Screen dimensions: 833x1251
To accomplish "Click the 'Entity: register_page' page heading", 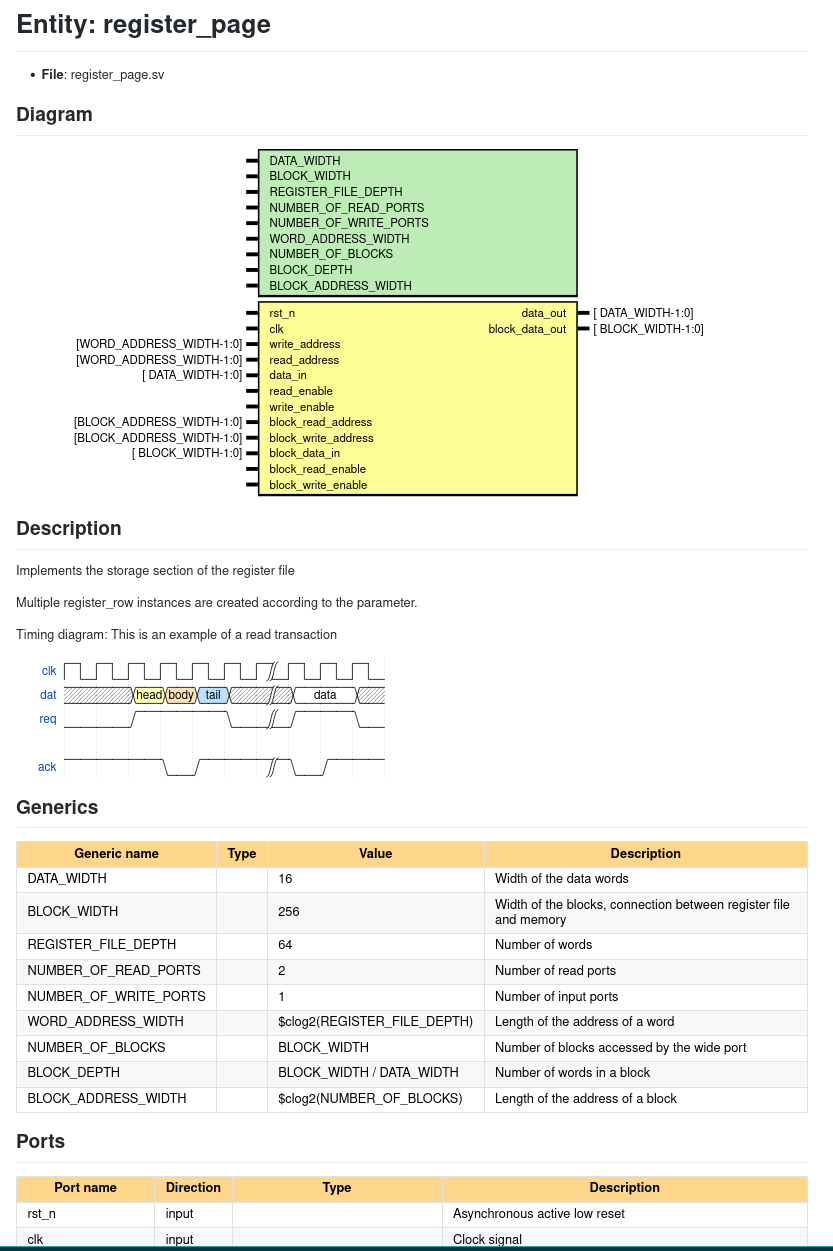I will tap(143, 25).
